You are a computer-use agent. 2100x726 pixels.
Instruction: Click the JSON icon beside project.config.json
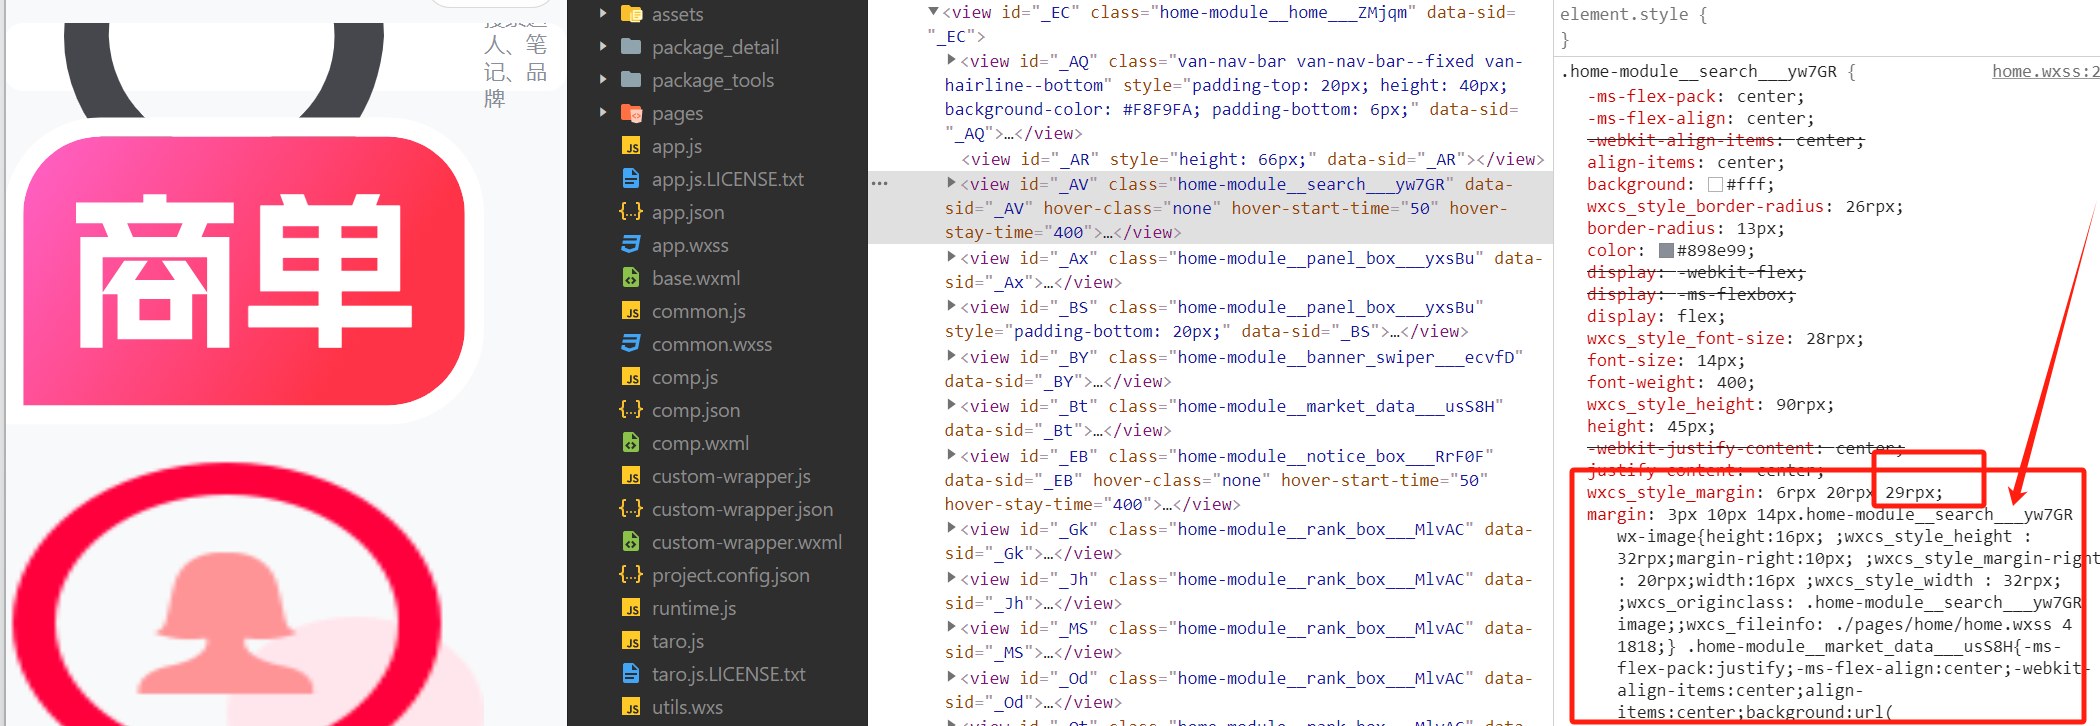[x=631, y=575]
